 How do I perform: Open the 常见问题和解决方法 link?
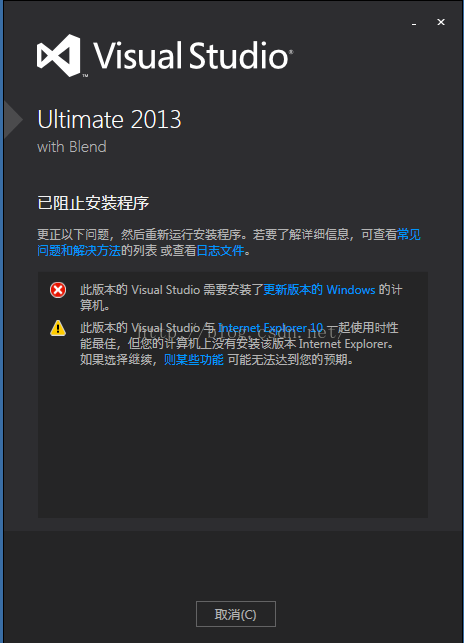pyautogui.click(x=229, y=242)
